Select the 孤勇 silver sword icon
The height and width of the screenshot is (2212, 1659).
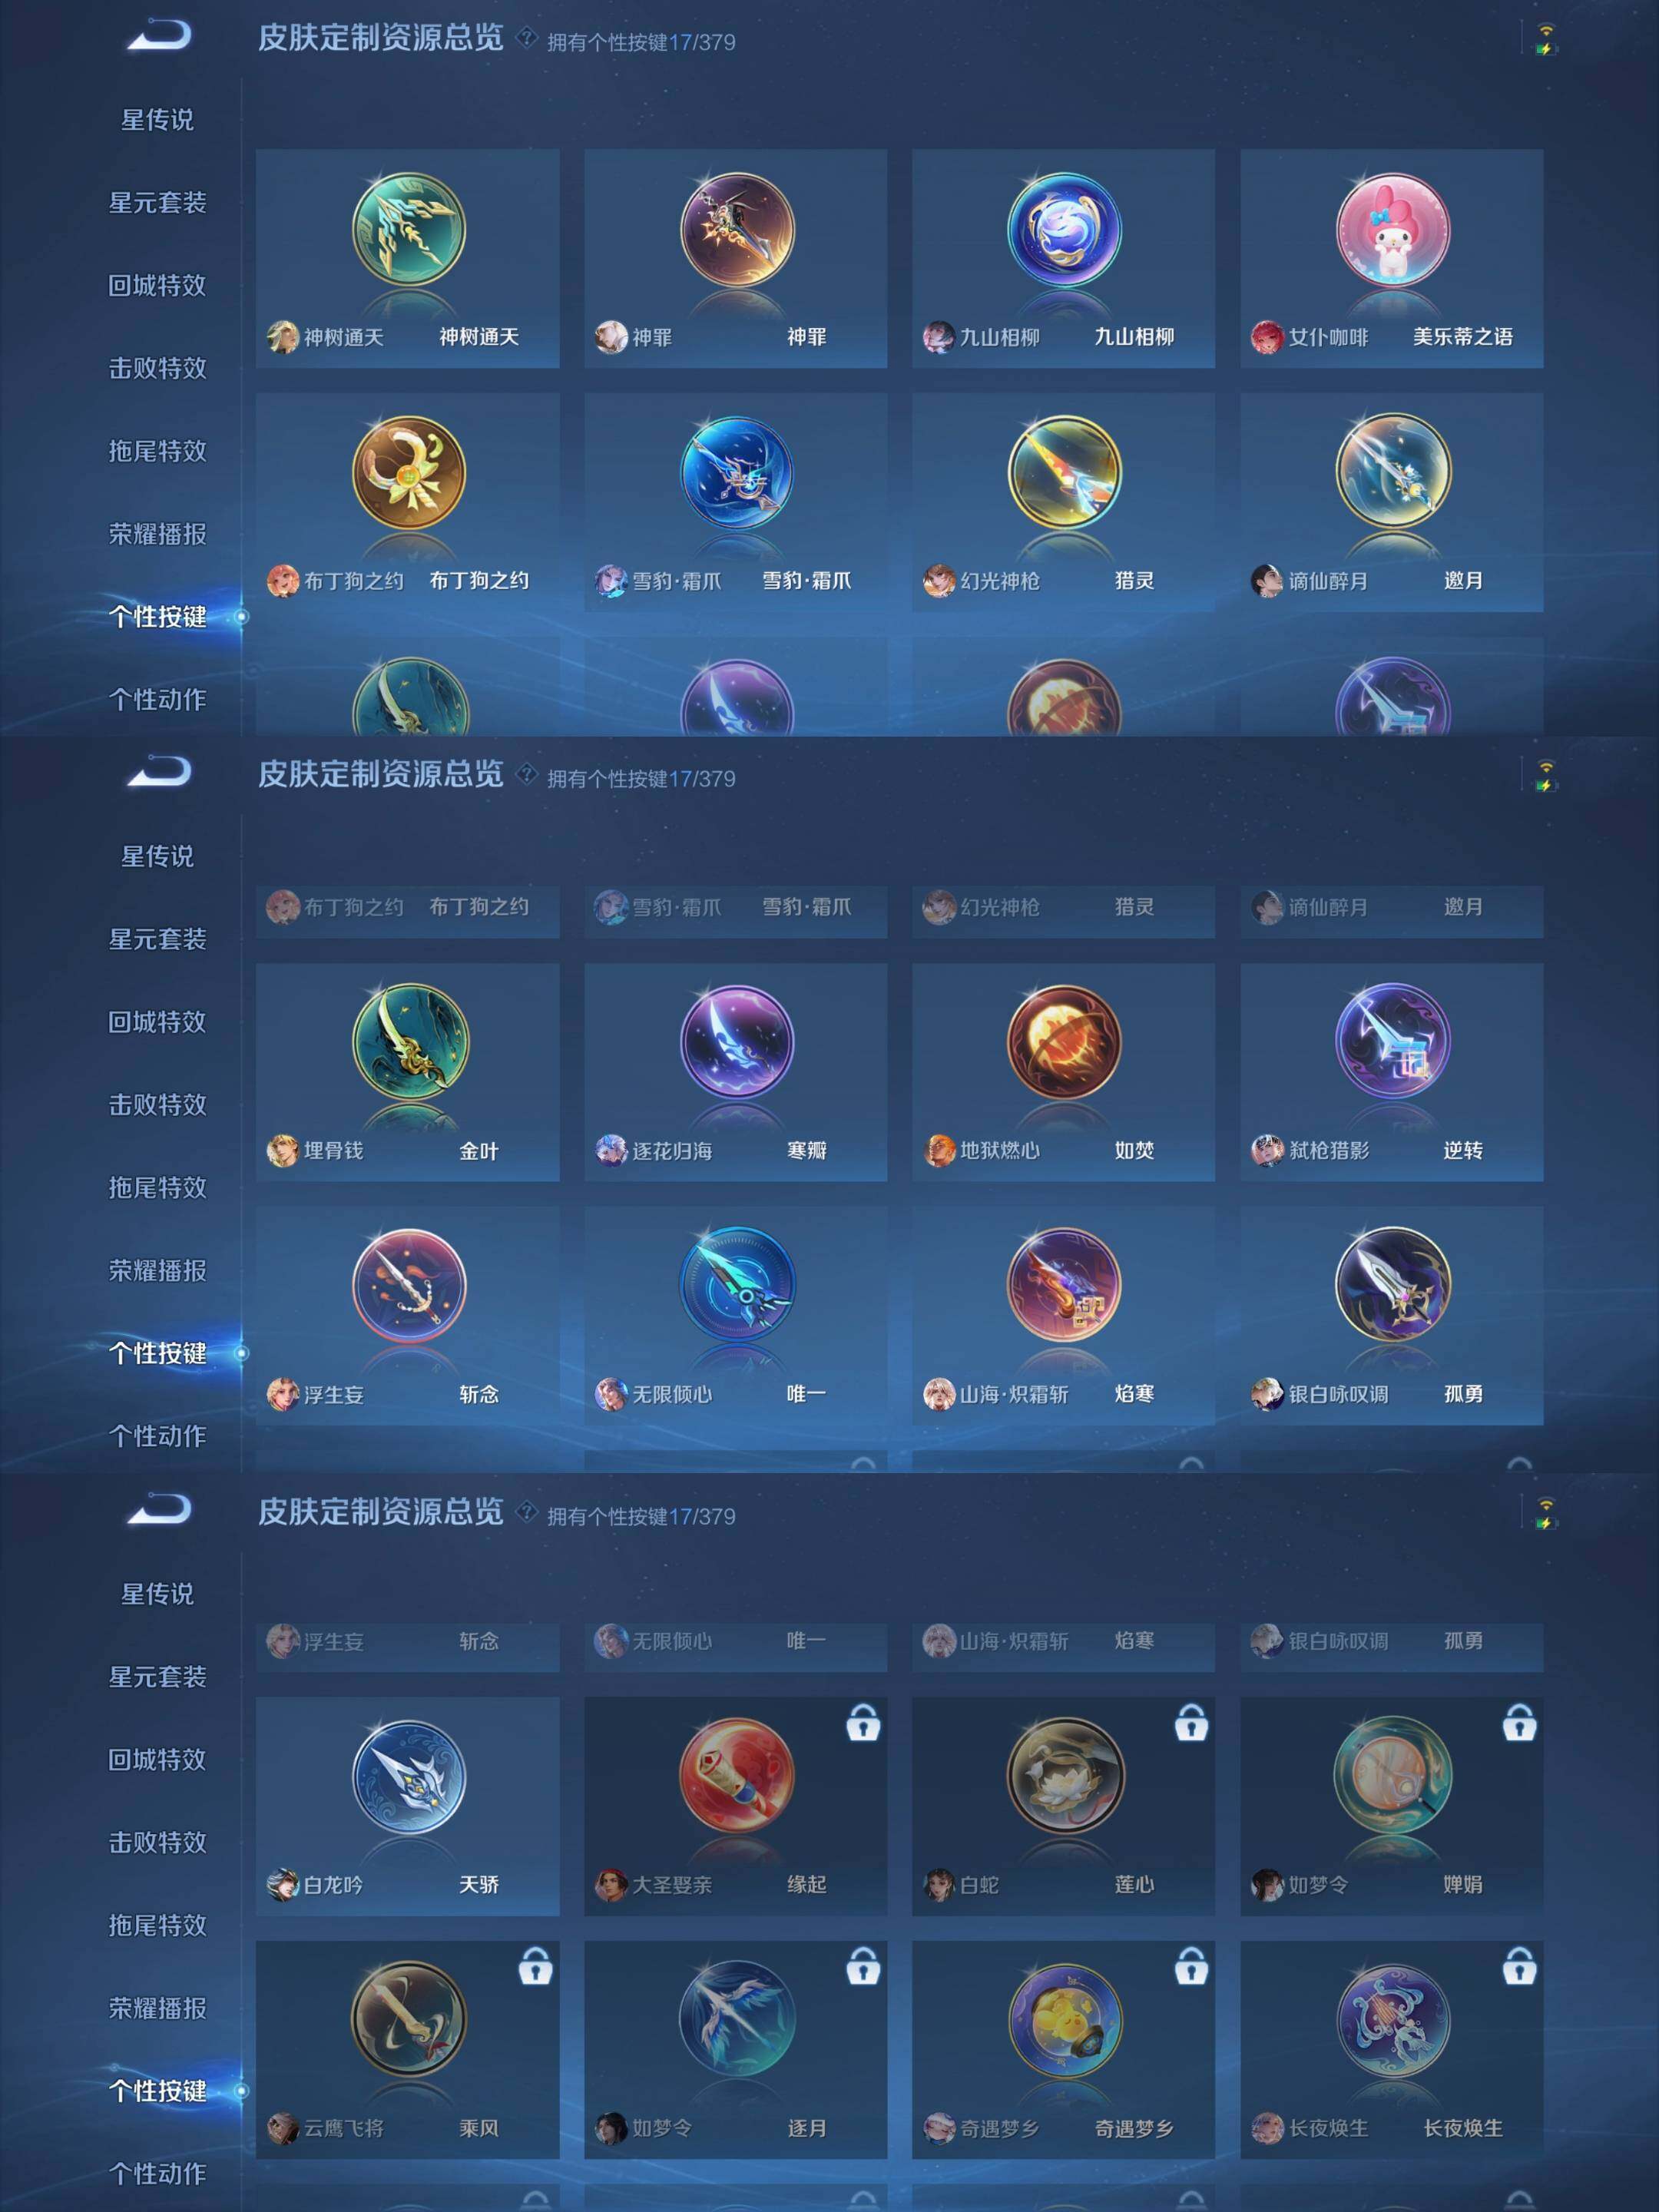coord(1392,1285)
